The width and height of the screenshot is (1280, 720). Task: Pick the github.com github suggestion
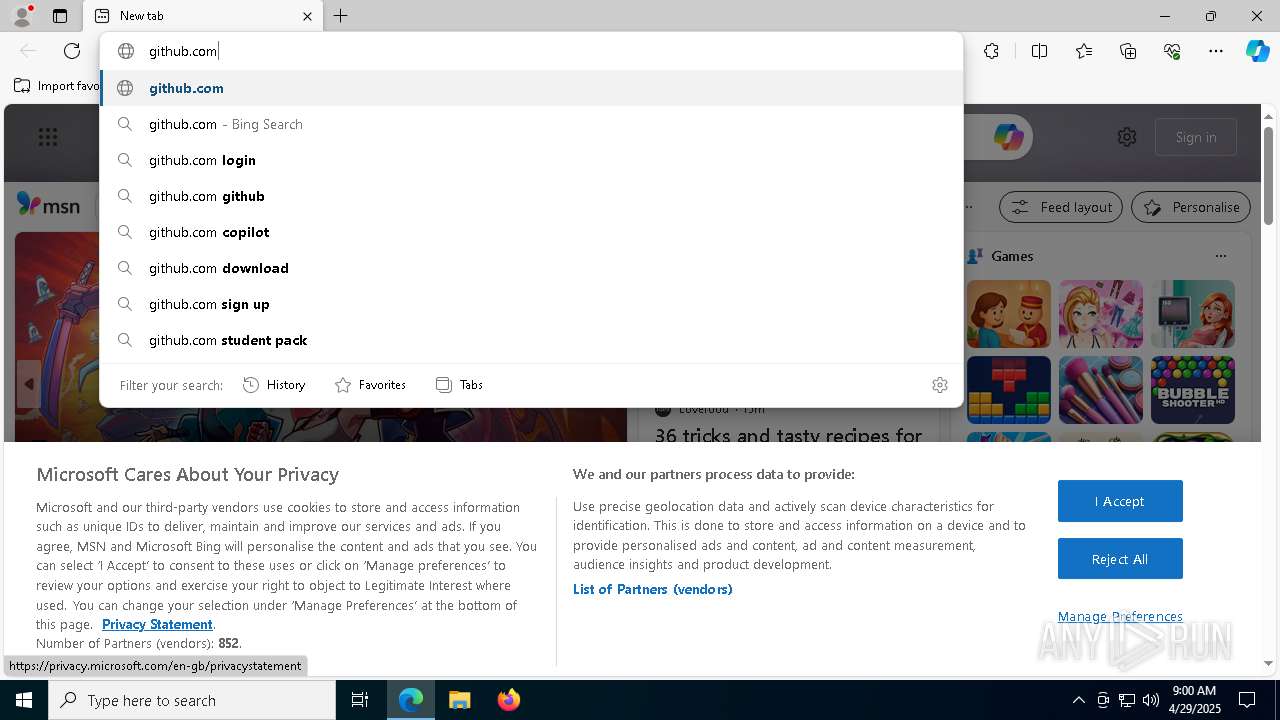pos(531,196)
